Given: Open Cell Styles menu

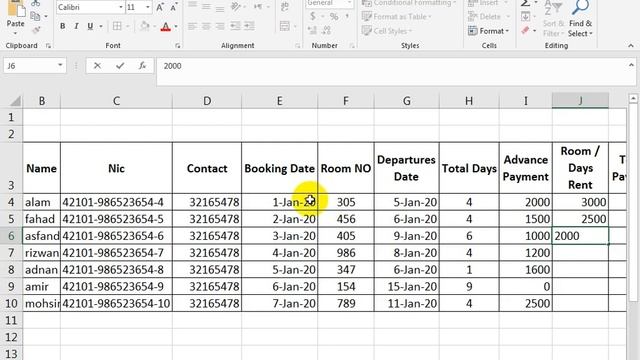Looking at the screenshot, I should click(x=387, y=31).
